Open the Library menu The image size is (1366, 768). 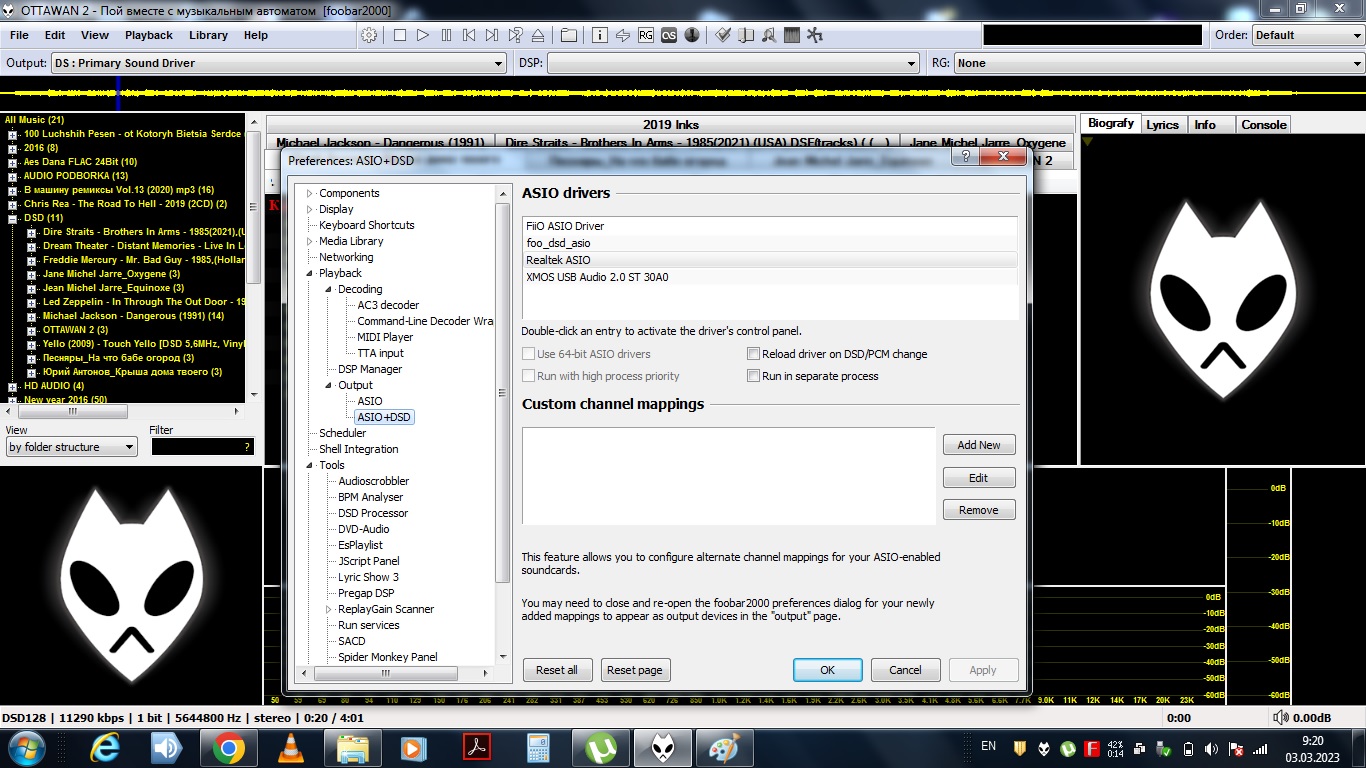pyautogui.click(x=208, y=35)
